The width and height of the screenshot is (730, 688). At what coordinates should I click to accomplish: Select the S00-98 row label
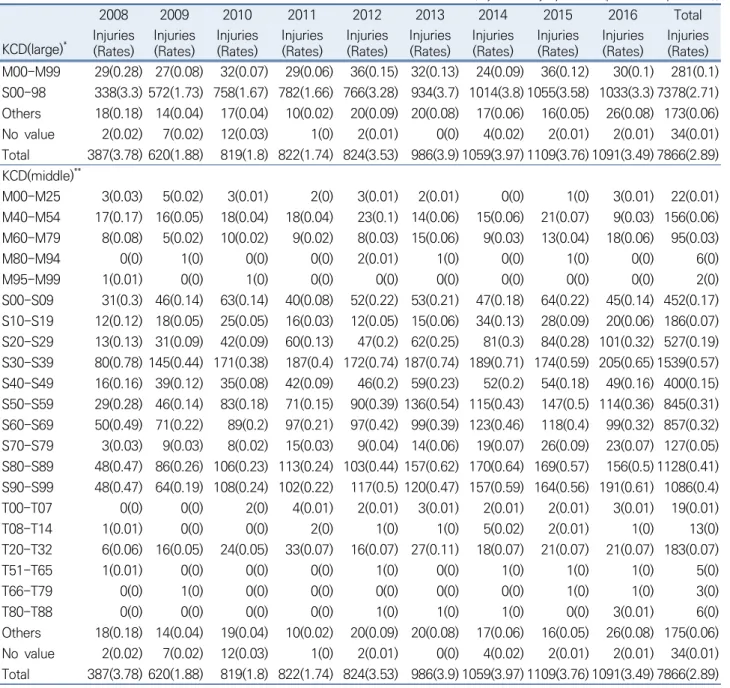24,93
